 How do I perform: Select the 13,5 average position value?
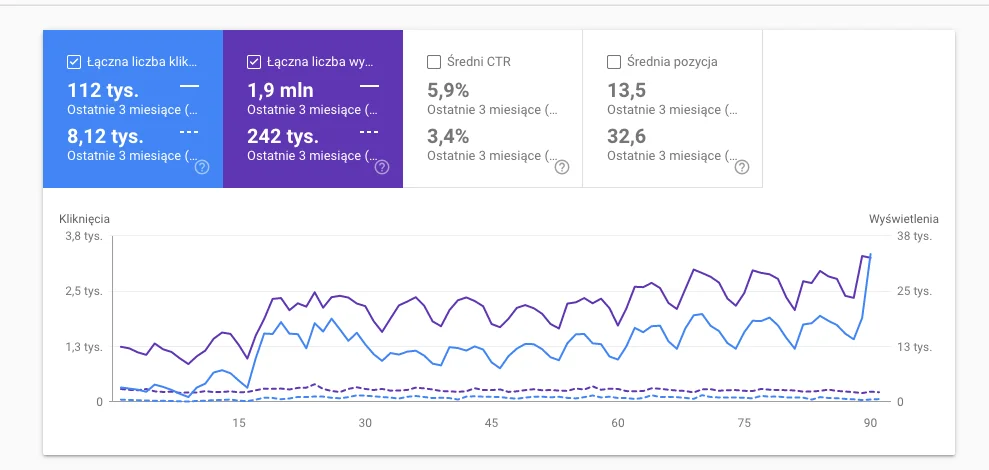click(x=627, y=91)
